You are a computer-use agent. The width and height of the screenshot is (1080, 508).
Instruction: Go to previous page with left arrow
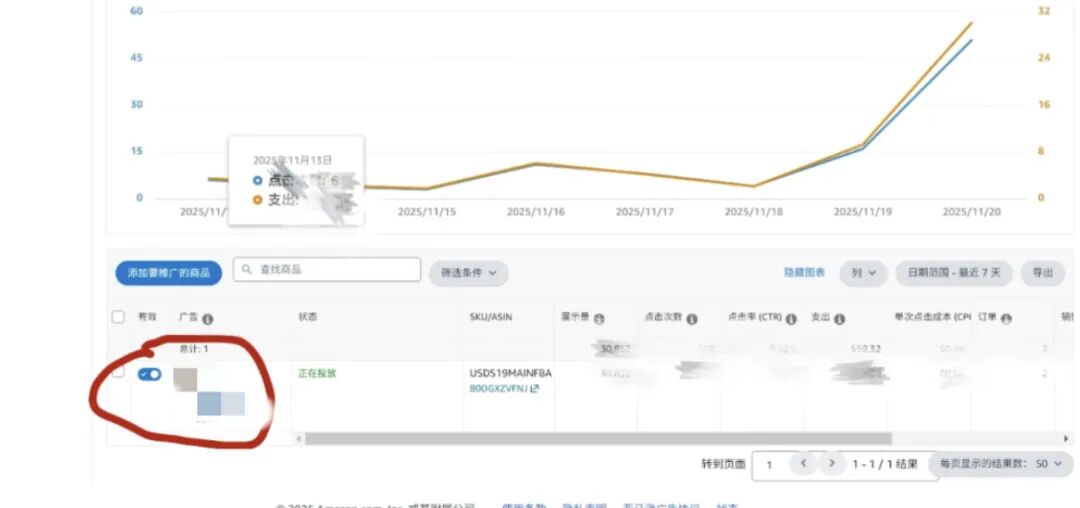tap(802, 464)
